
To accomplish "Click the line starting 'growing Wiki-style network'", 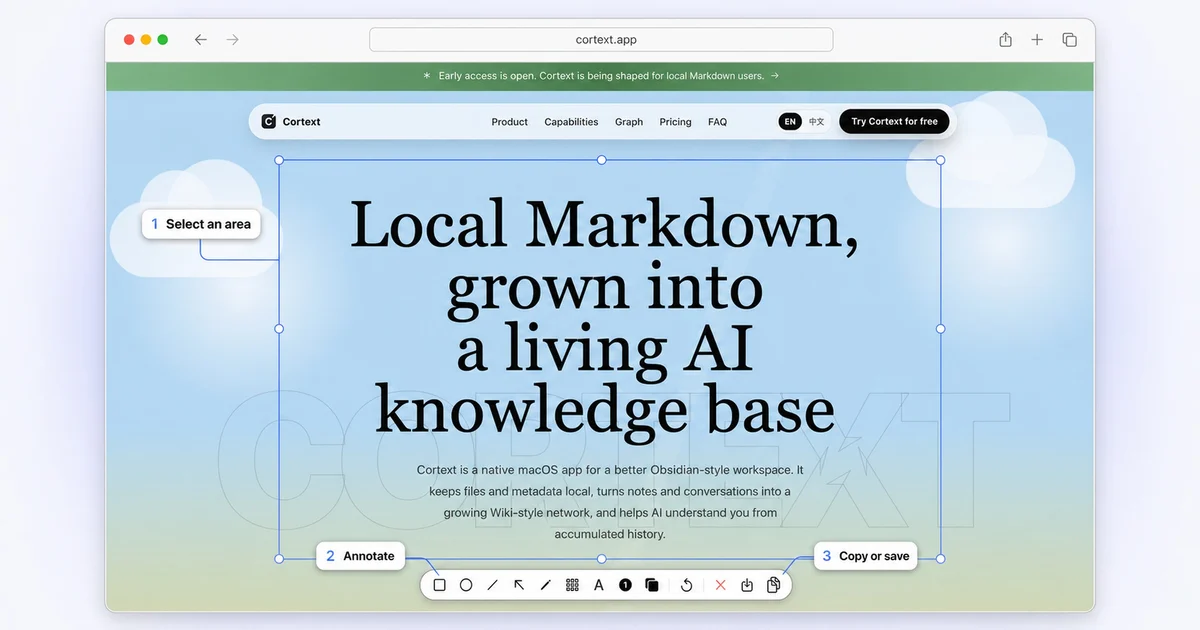I will (610, 513).
